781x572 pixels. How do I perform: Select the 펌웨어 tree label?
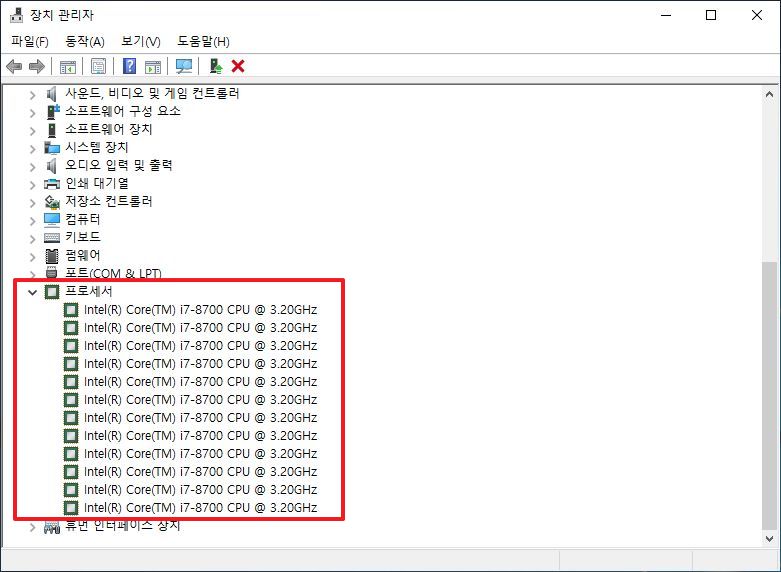click(83, 255)
